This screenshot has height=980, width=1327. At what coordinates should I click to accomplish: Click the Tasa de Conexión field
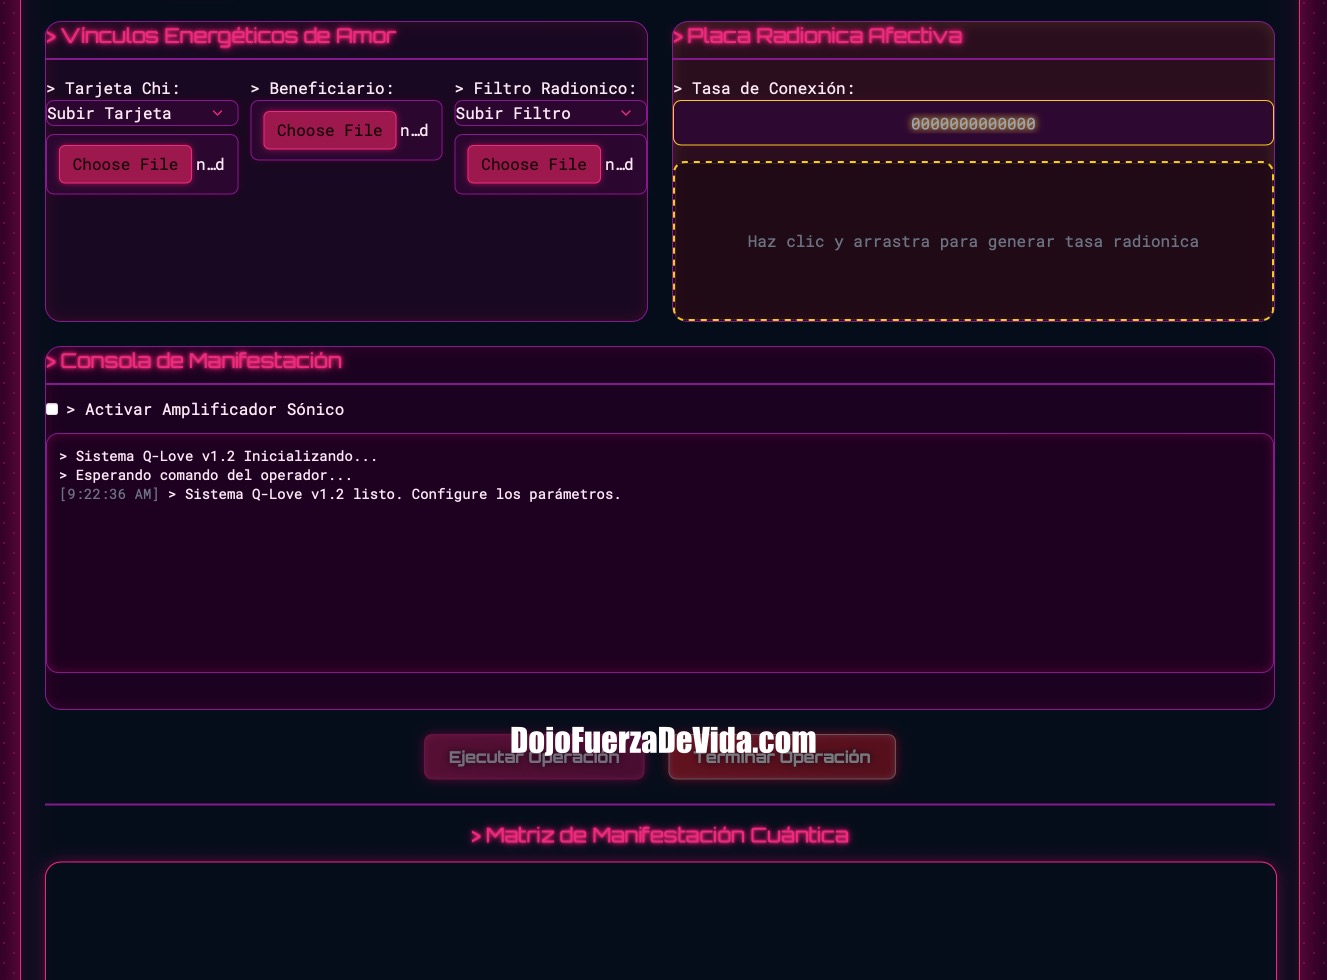pos(973,123)
